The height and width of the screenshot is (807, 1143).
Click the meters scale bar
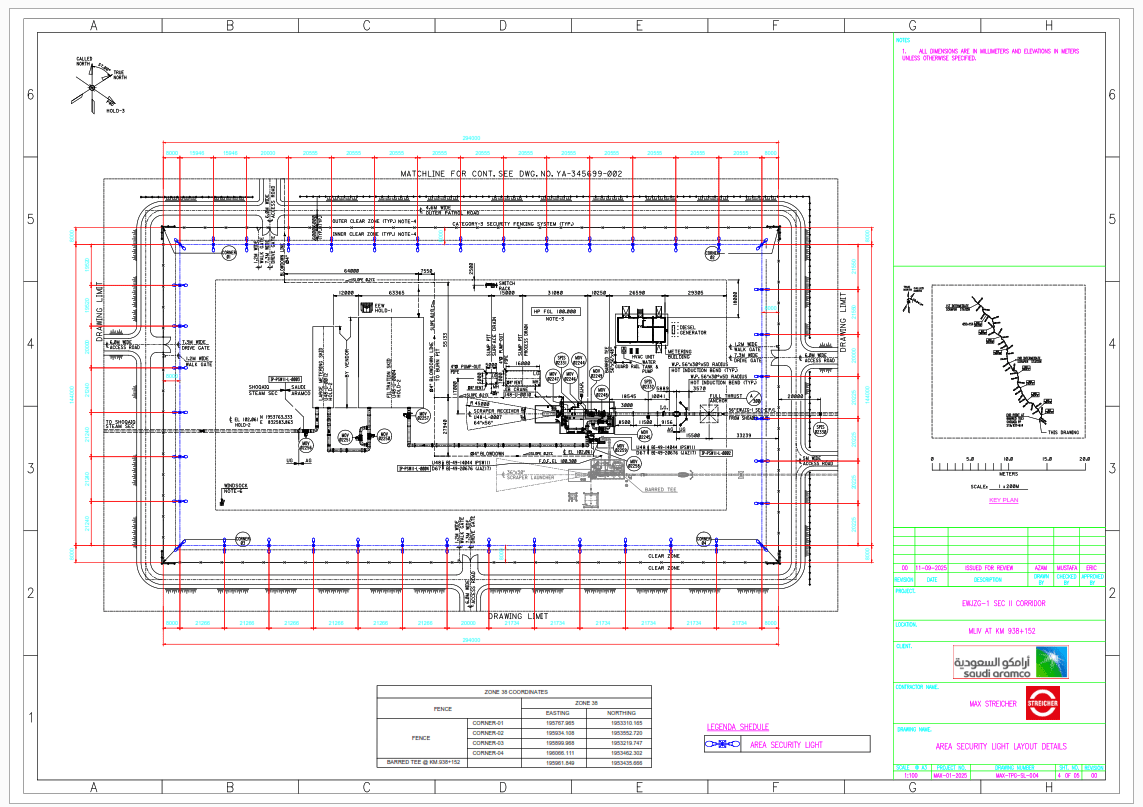coord(1010,465)
